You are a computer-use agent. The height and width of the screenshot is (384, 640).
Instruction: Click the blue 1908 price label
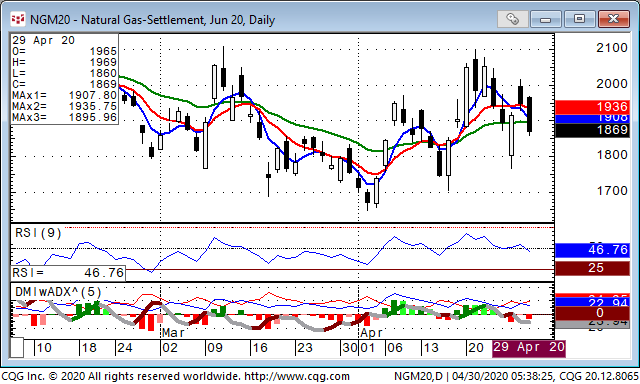point(592,118)
